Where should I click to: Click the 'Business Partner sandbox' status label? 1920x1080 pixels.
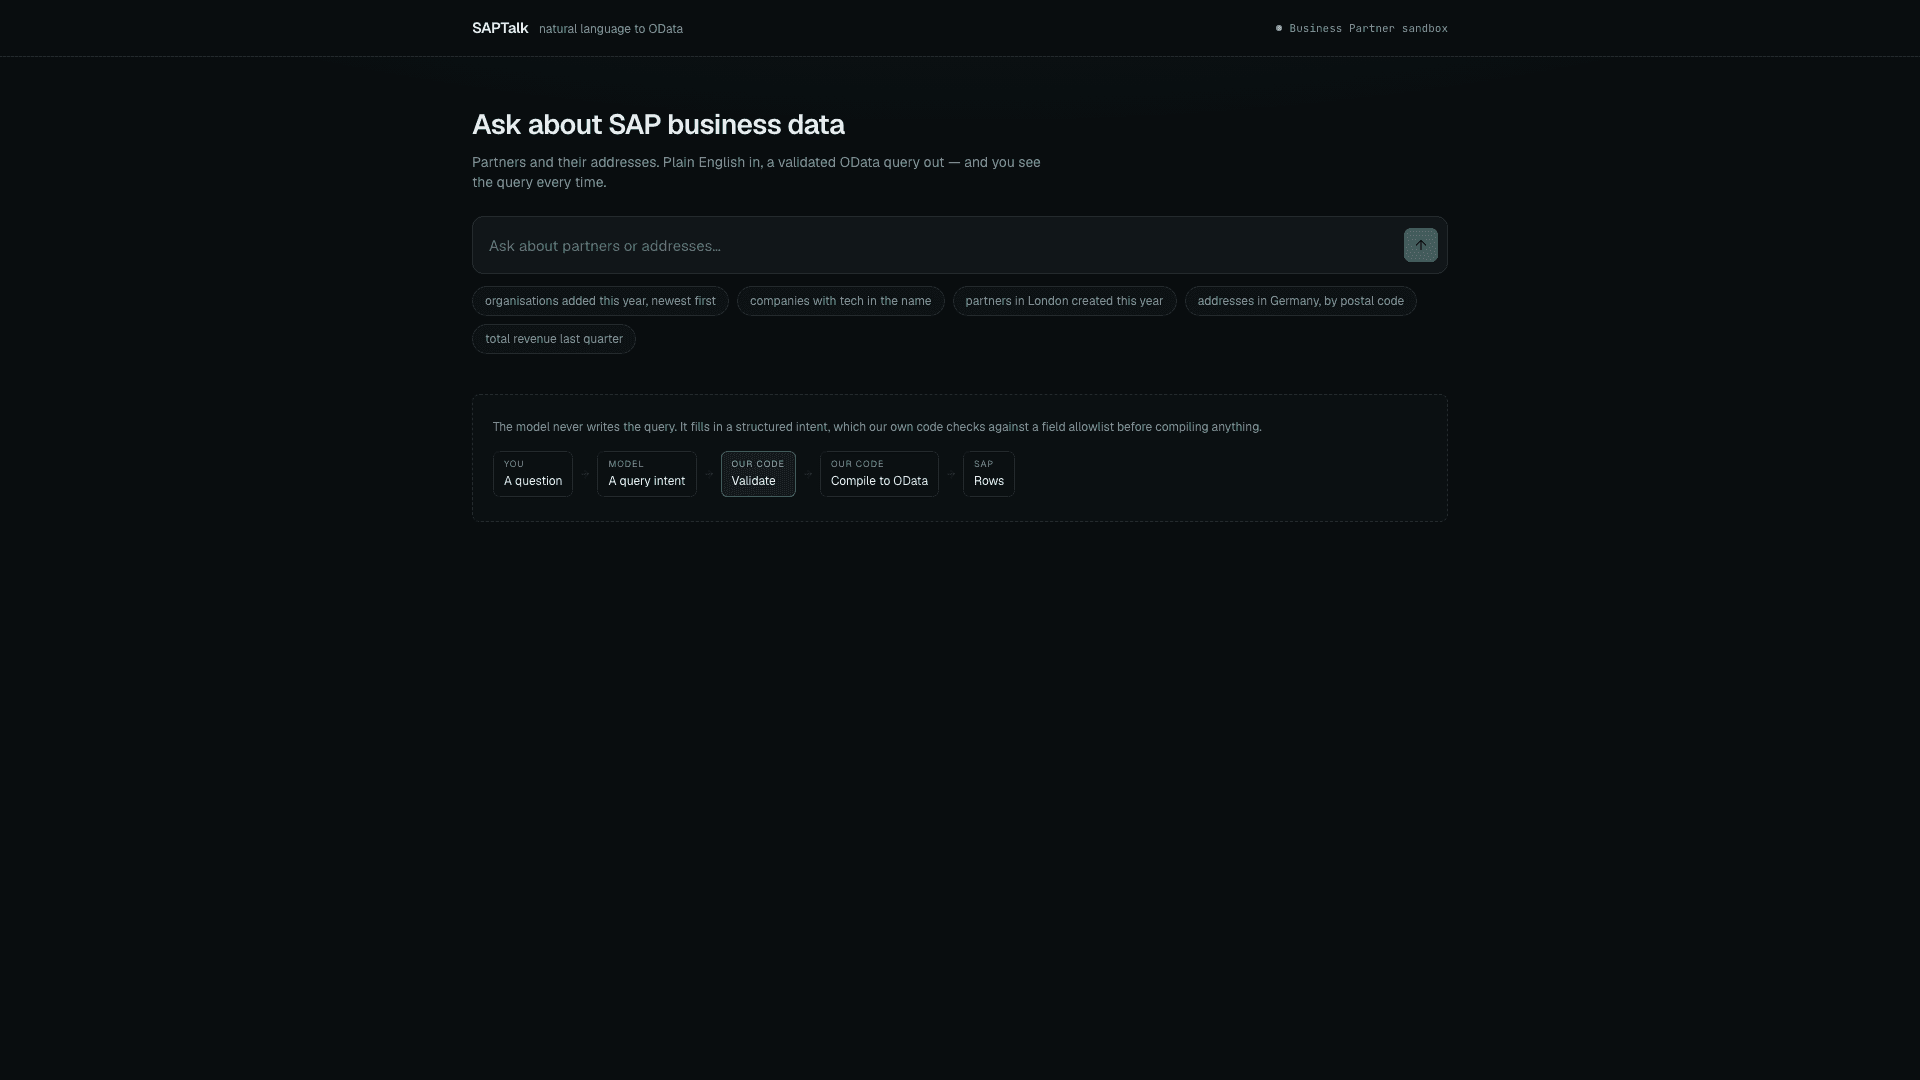pos(1368,28)
